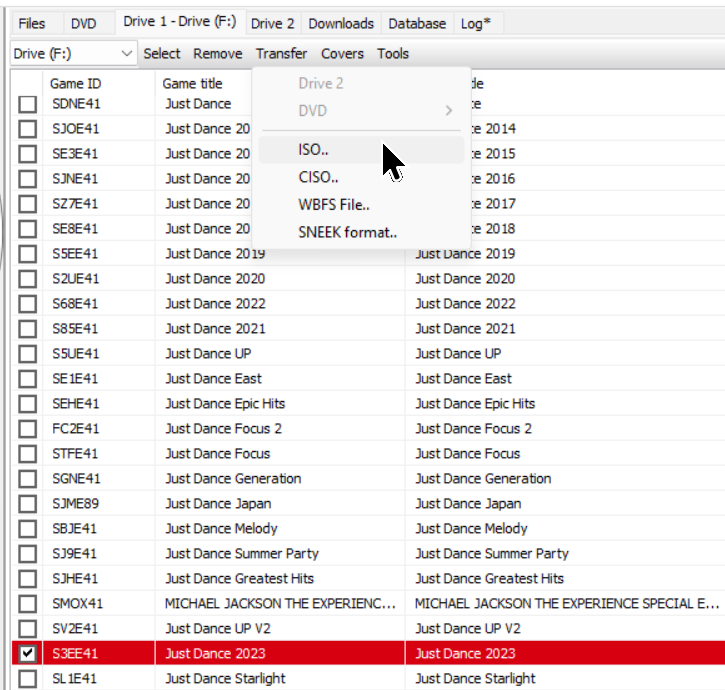Check the box for SV2E41
This screenshot has height=690, width=725.
pos(28,628)
